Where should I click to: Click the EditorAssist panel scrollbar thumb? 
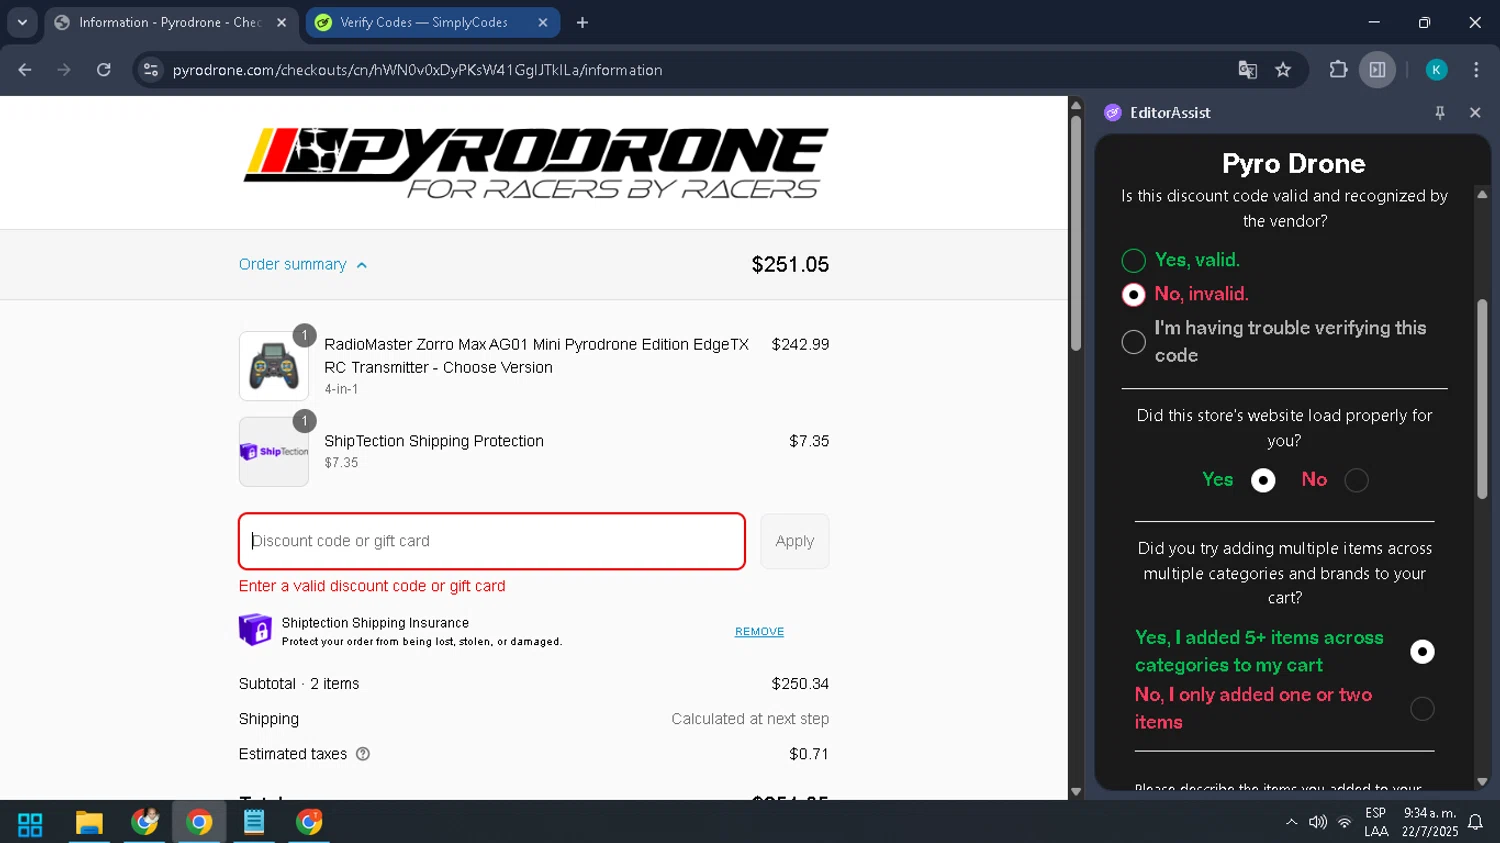pos(1482,398)
